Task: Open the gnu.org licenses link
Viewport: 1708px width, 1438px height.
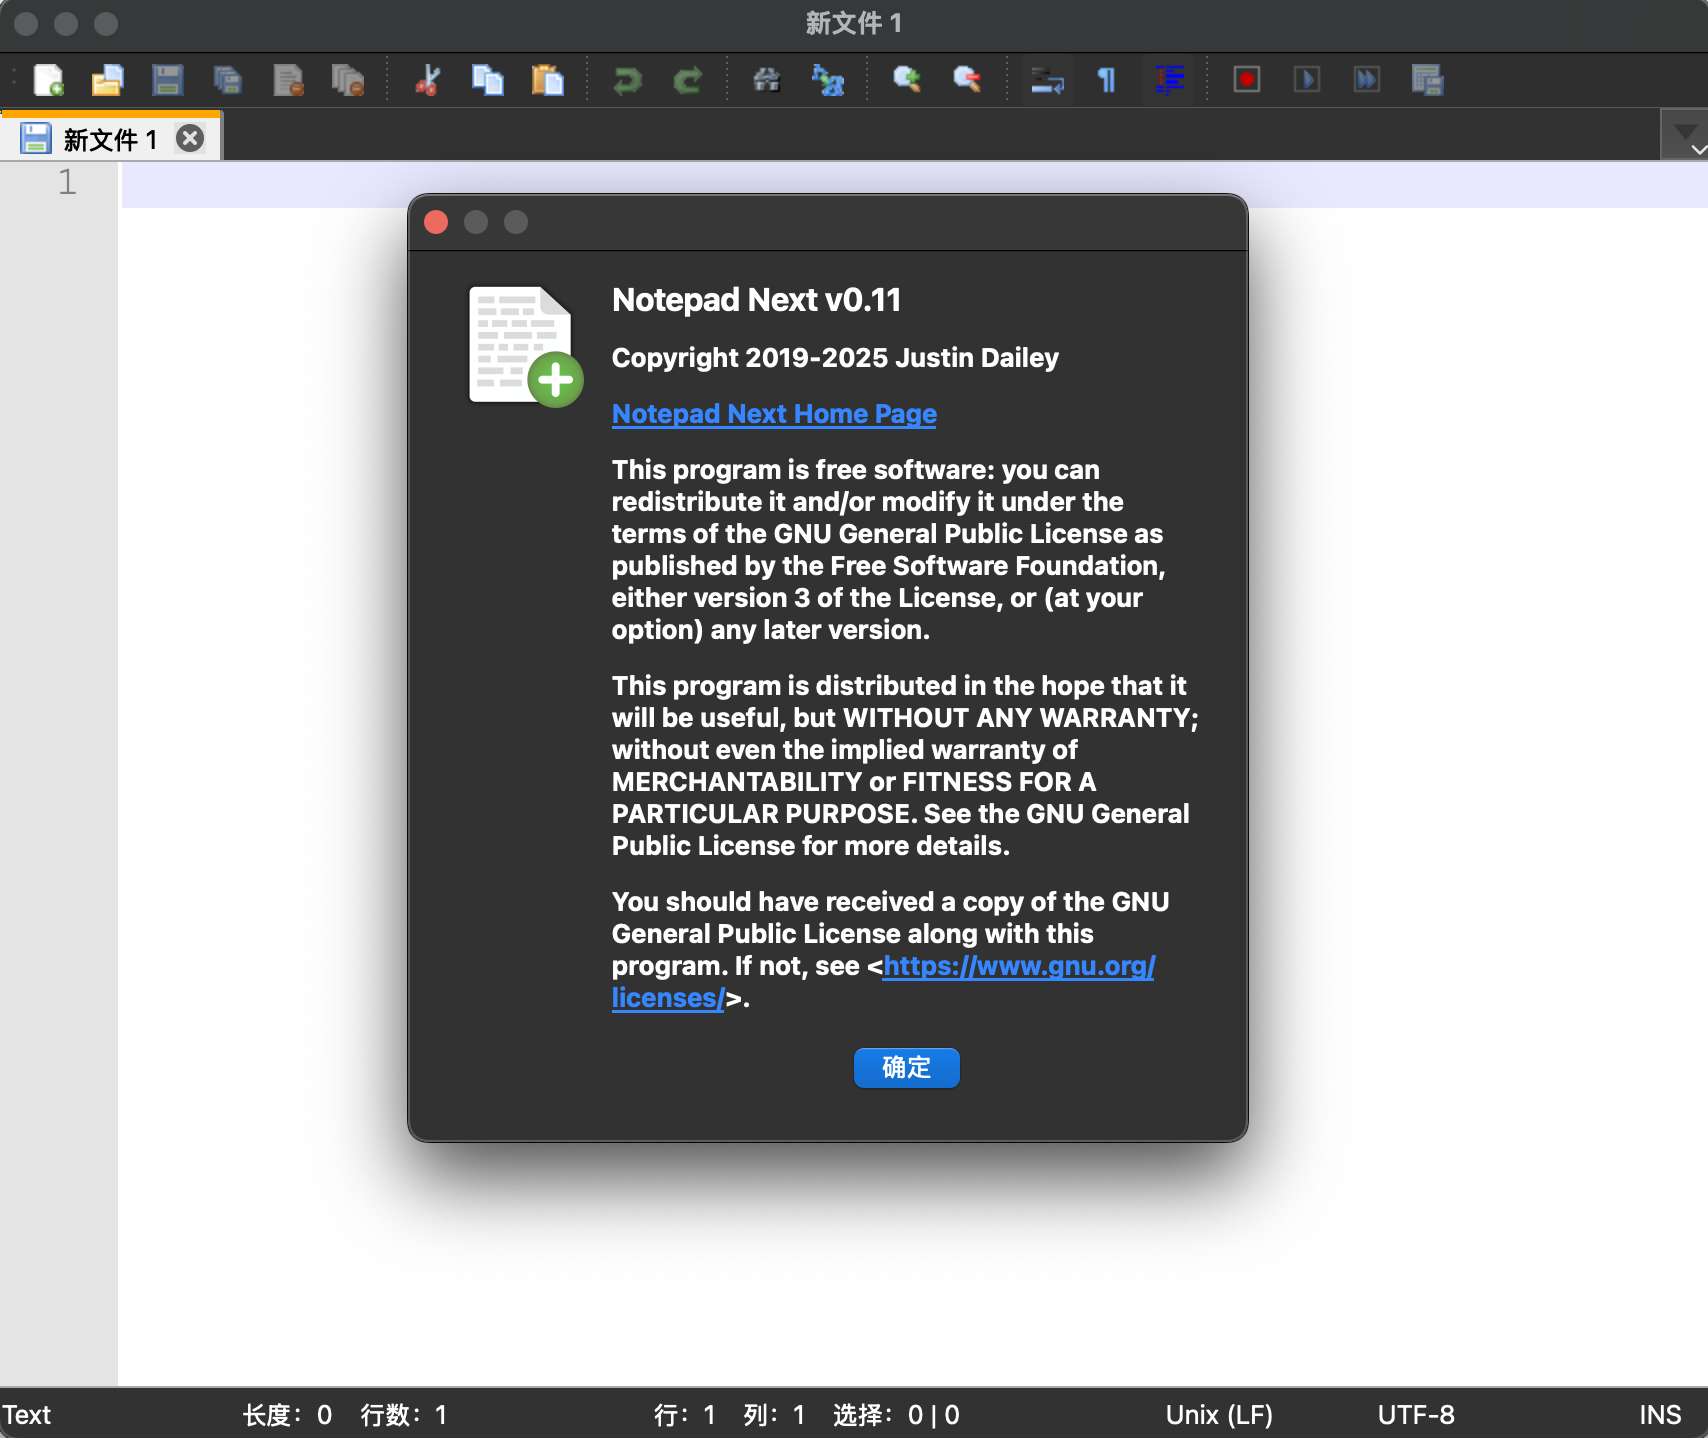Action: click(1017, 966)
